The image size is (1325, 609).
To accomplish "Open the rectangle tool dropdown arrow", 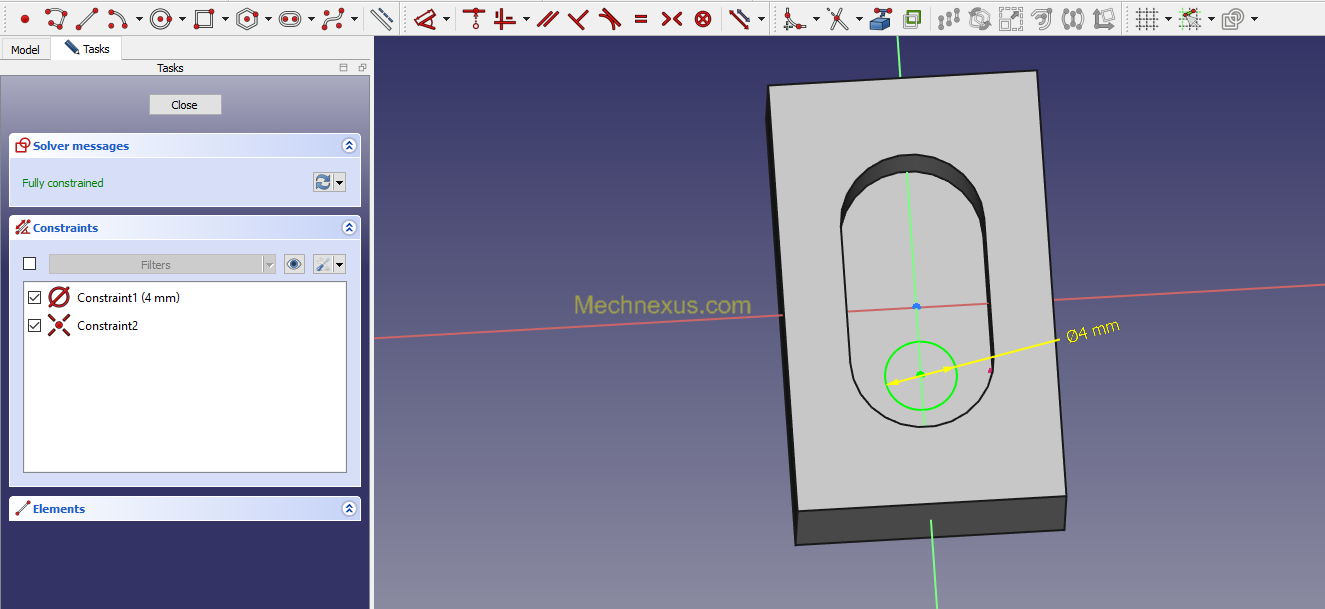I will tap(225, 19).
